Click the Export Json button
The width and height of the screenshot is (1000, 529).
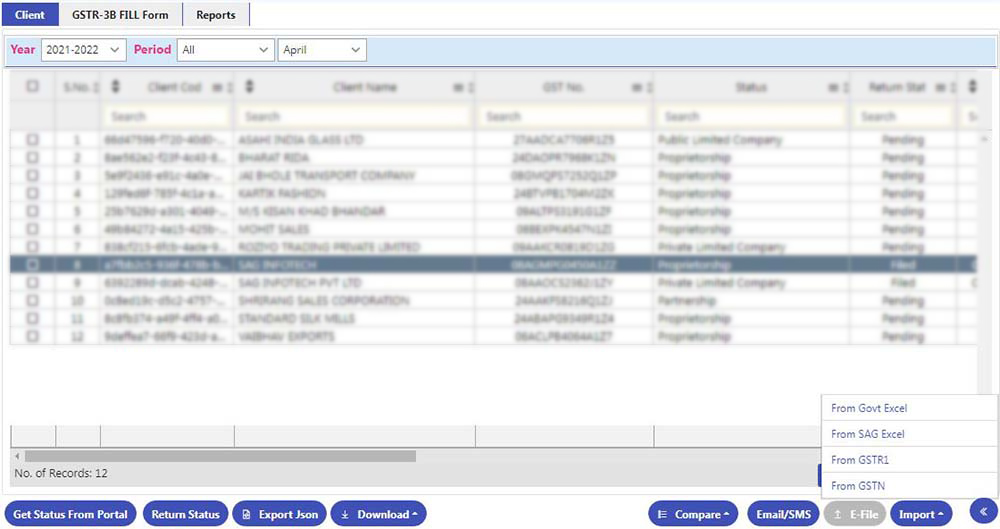279,514
